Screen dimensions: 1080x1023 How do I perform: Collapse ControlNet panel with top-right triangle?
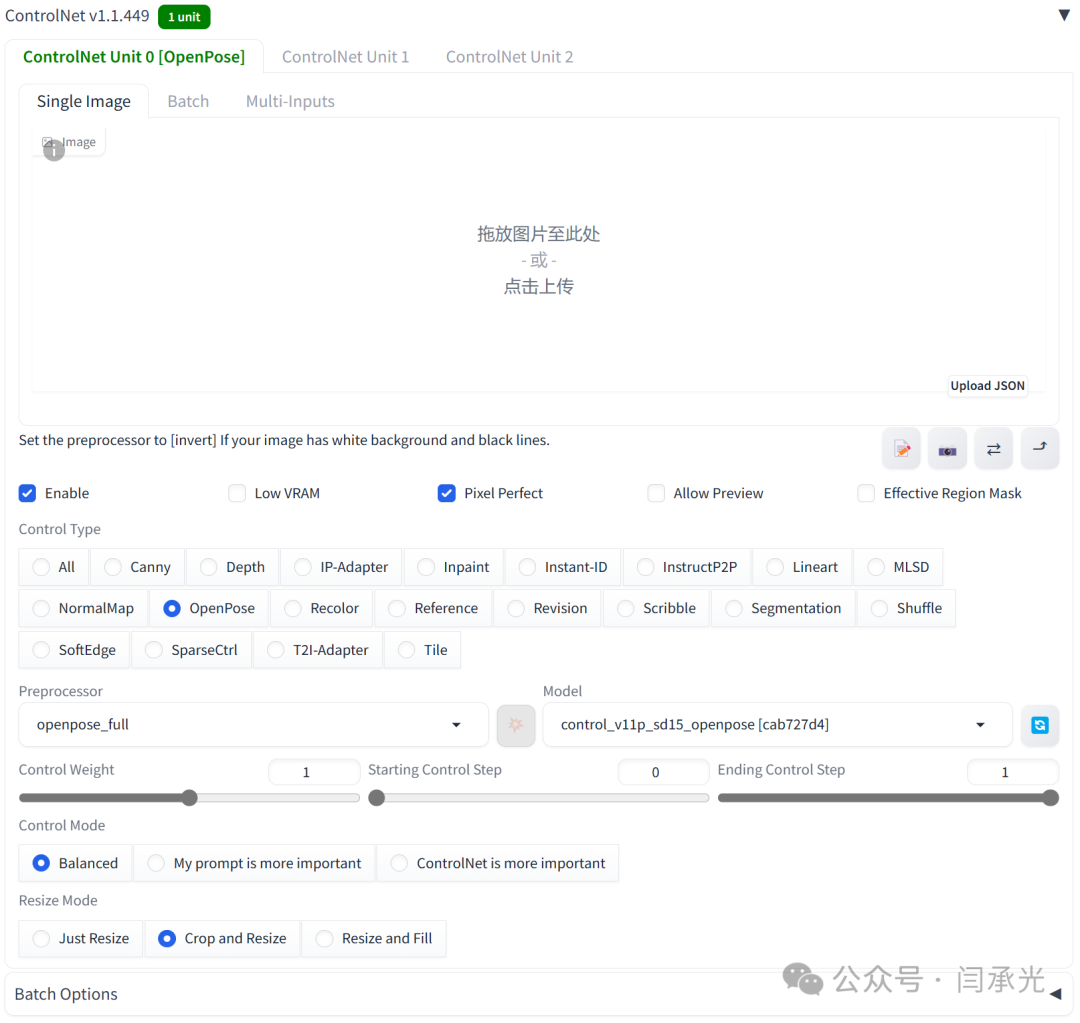click(x=1063, y=15)
